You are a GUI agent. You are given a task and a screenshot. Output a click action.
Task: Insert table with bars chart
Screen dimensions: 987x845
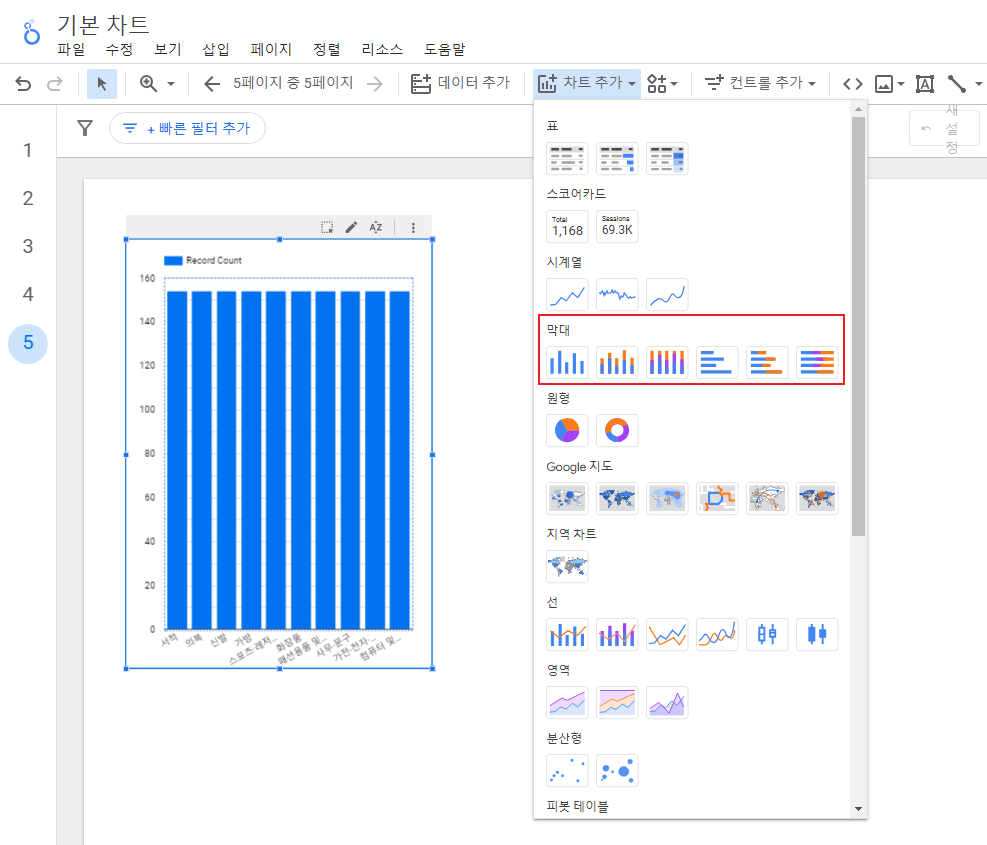[x=617, y=158]
